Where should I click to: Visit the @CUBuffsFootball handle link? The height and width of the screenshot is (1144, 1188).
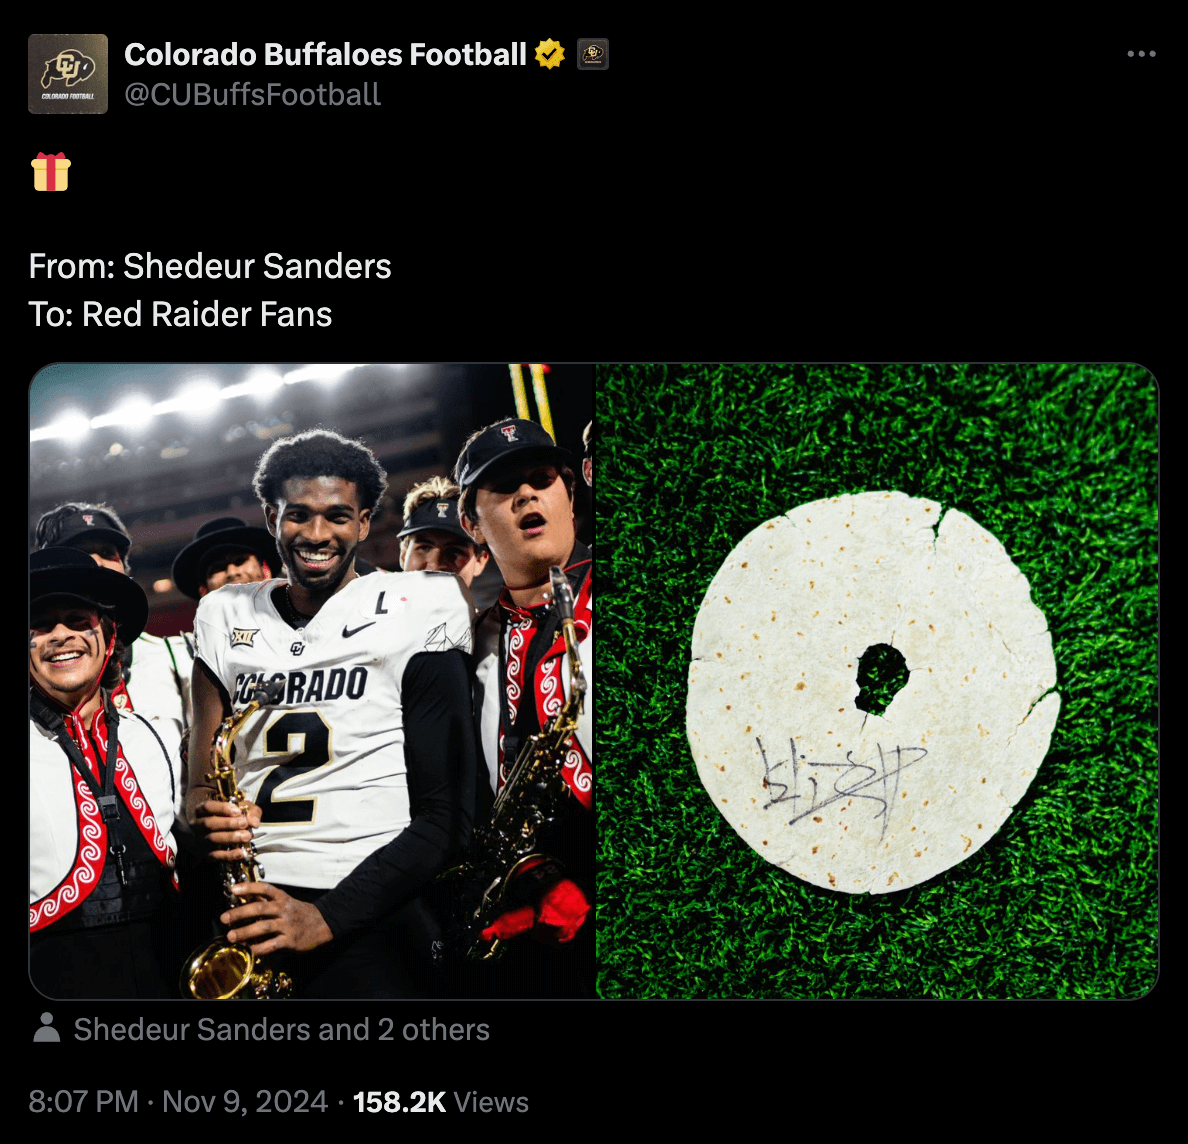click(252, 95)
